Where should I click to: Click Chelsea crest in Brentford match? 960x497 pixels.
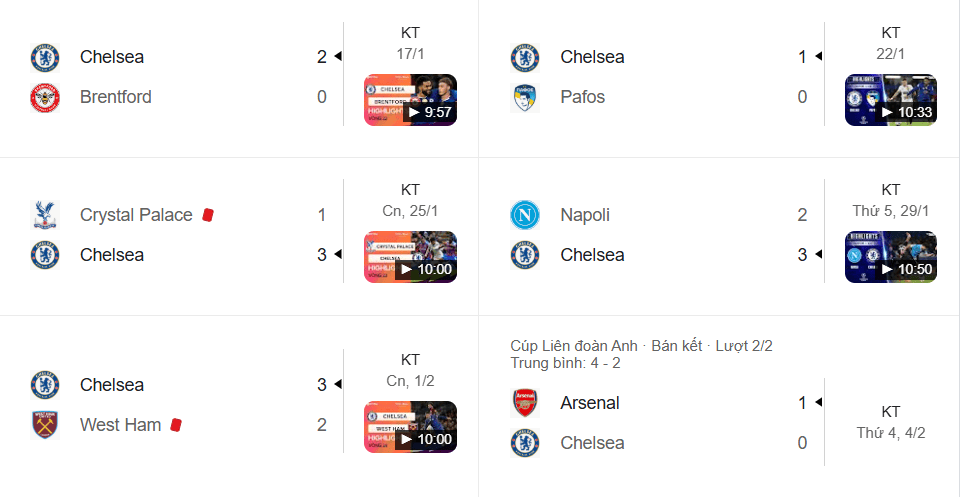[x=45, y=57]
